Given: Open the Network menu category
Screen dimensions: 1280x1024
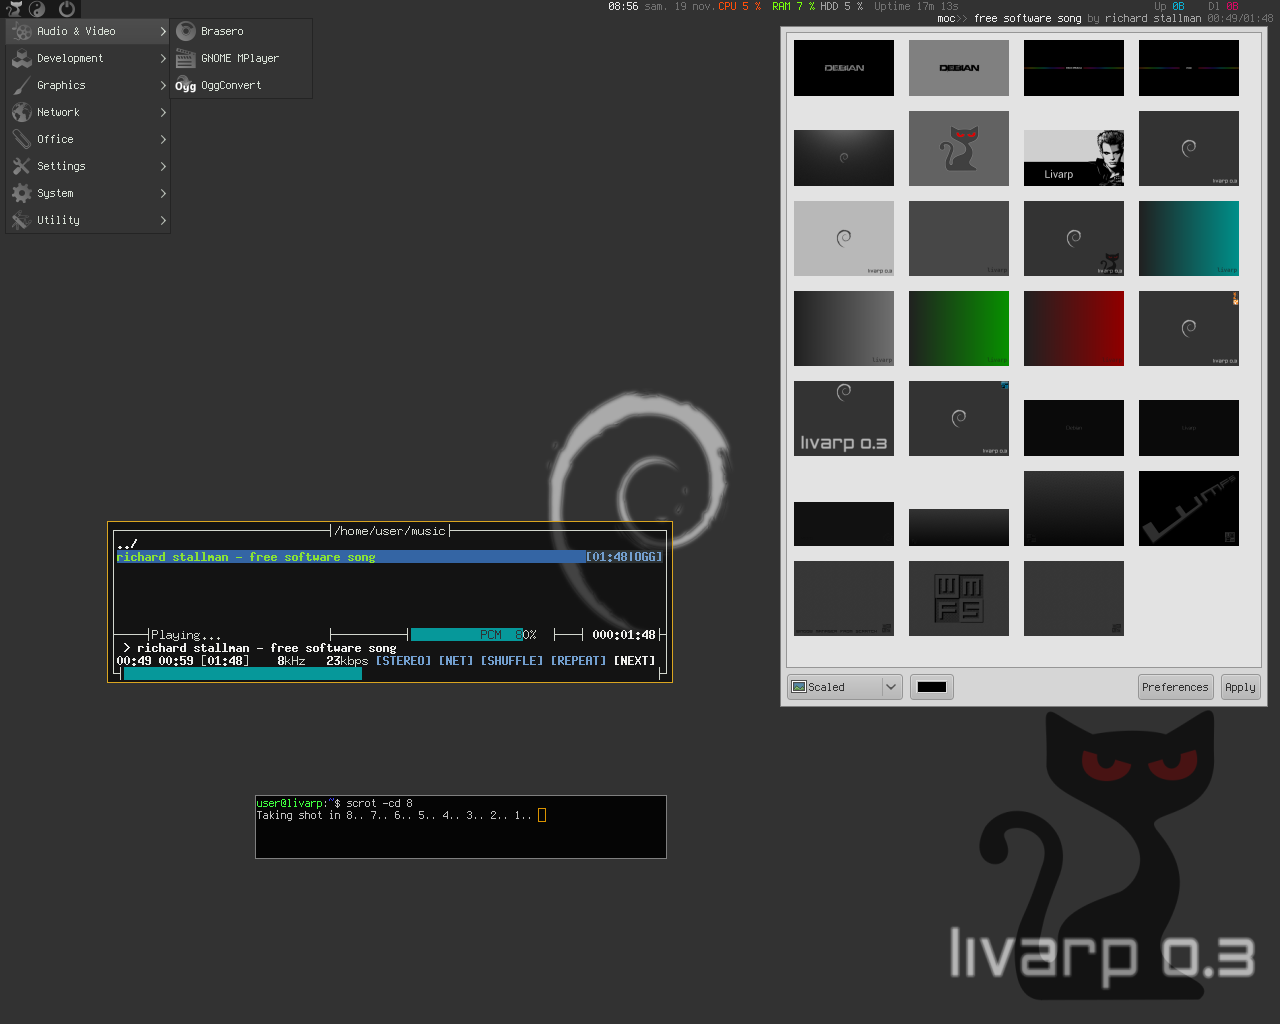Looking at the screenshot, I should (x=88, y=112).
